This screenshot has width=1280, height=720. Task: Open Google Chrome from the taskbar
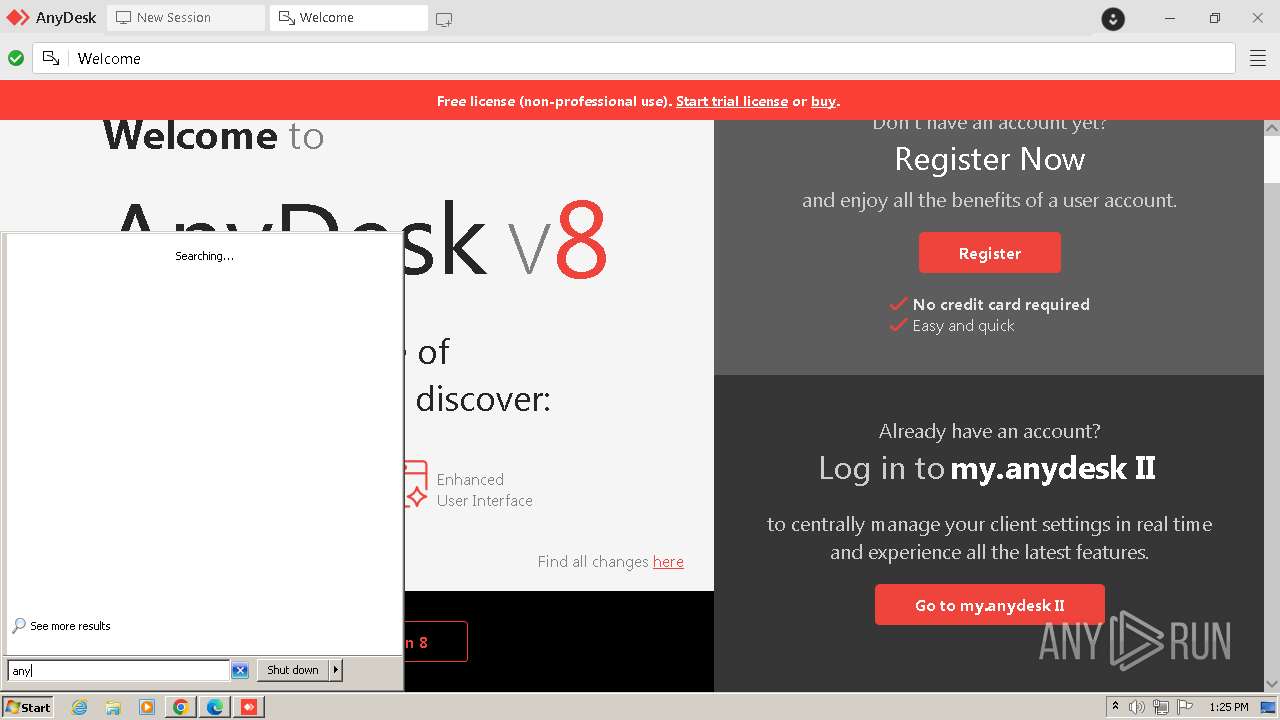click(x=181, y=707)
